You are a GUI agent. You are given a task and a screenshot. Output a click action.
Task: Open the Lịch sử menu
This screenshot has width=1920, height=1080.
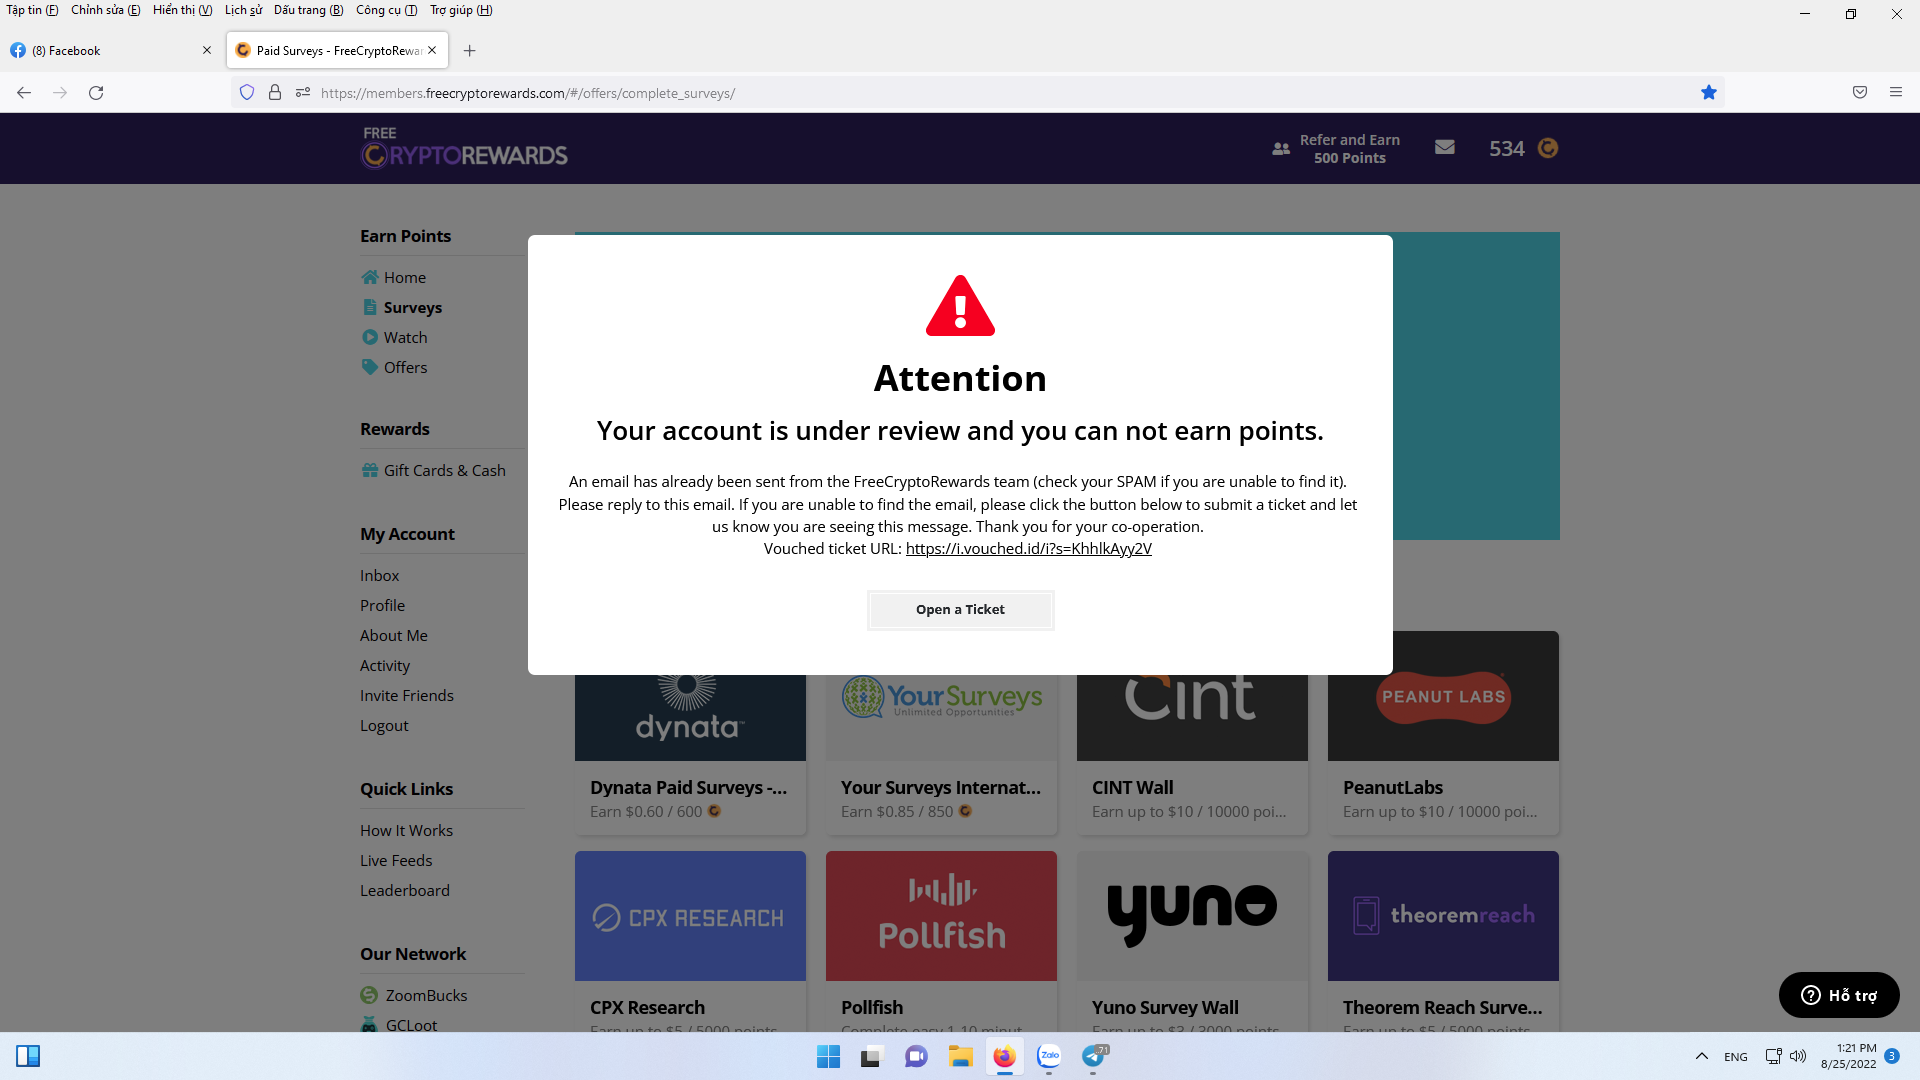click(x=243, y=10)
